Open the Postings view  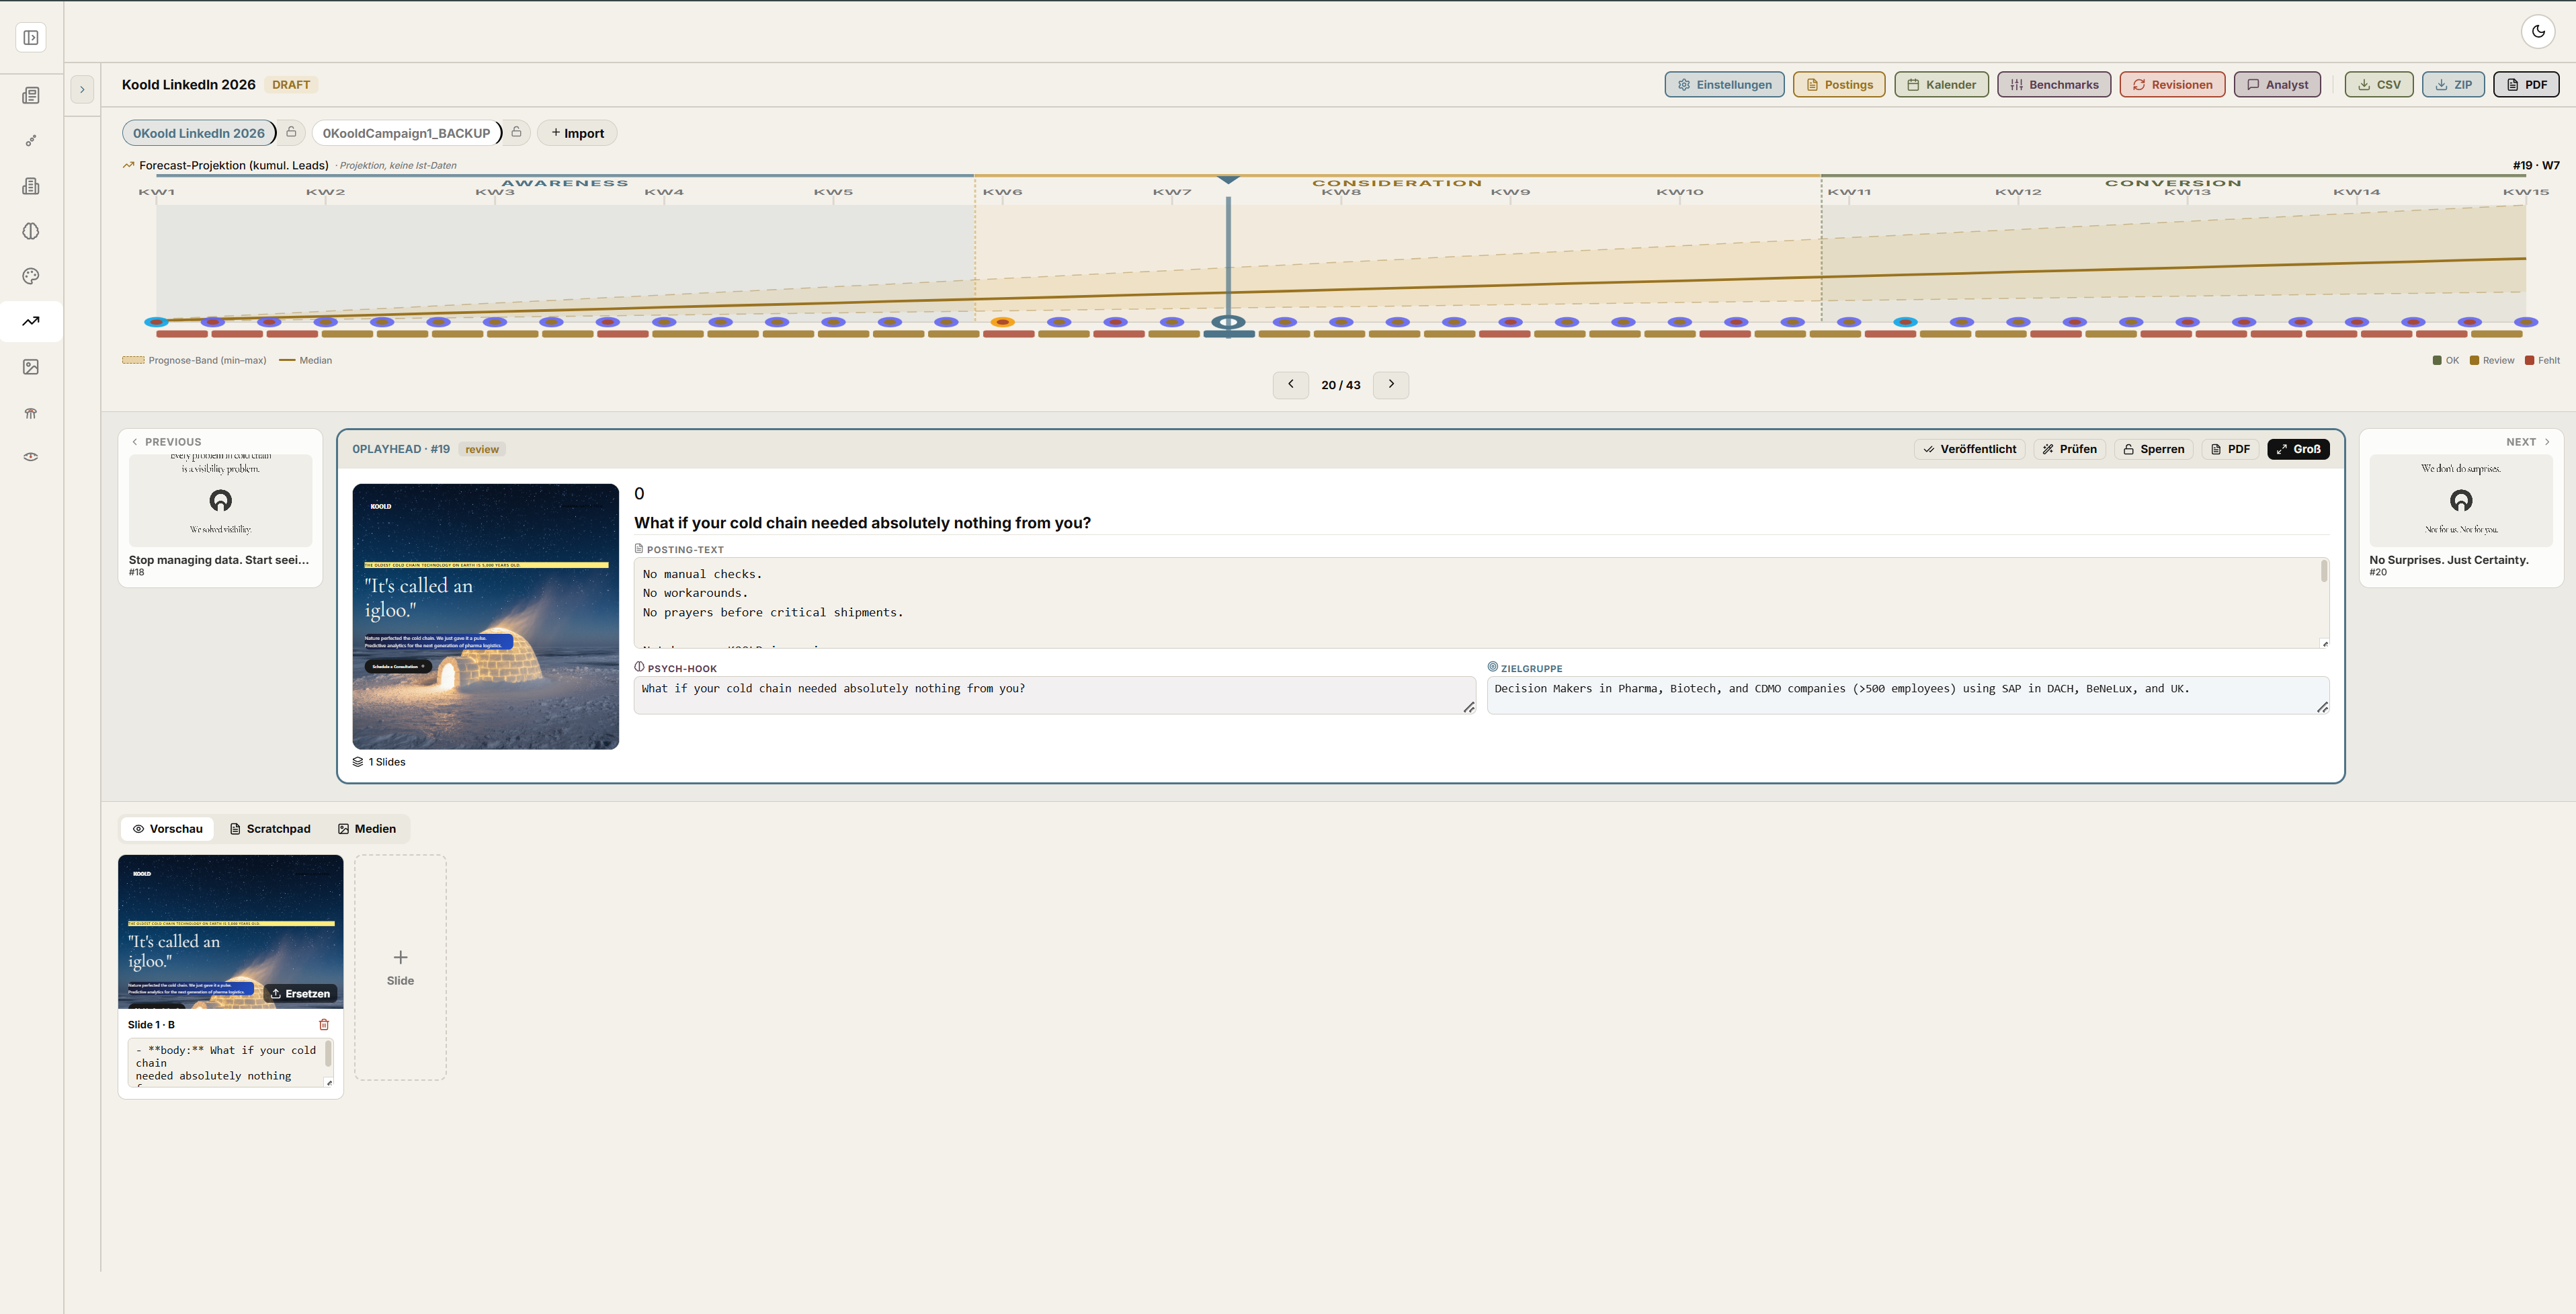(1839, 85)
